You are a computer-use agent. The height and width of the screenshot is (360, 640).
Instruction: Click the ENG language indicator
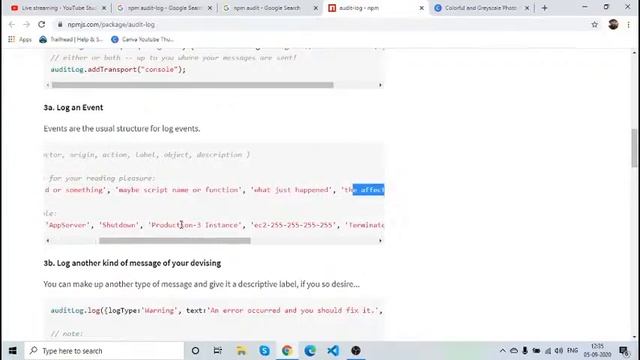pyautogui.click(x=573, y=351)
